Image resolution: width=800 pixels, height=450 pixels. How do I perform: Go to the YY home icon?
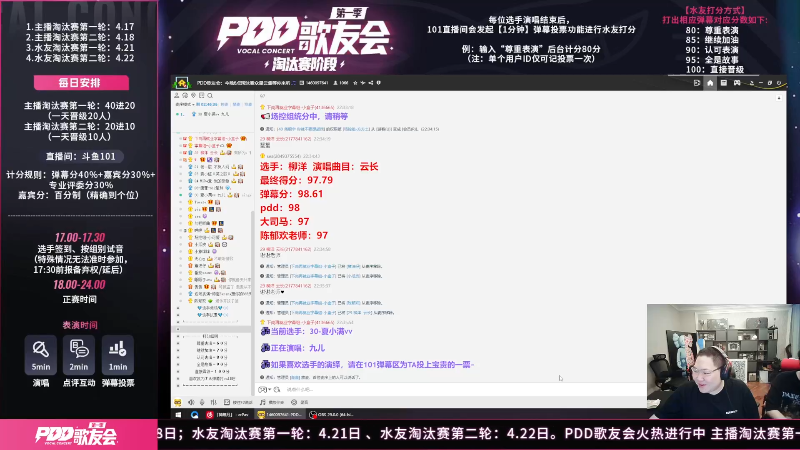click(x=710, y=83)
